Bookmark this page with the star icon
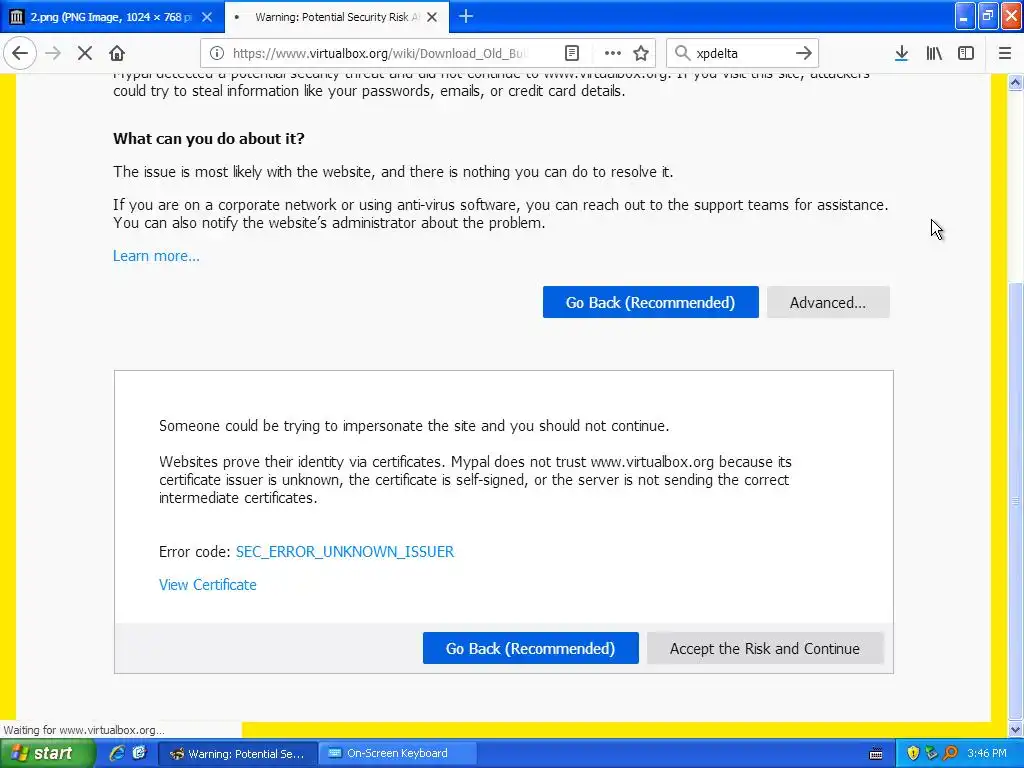This screenshot has width=1024, height=768. pyautogui.click(x=641, y=53)
